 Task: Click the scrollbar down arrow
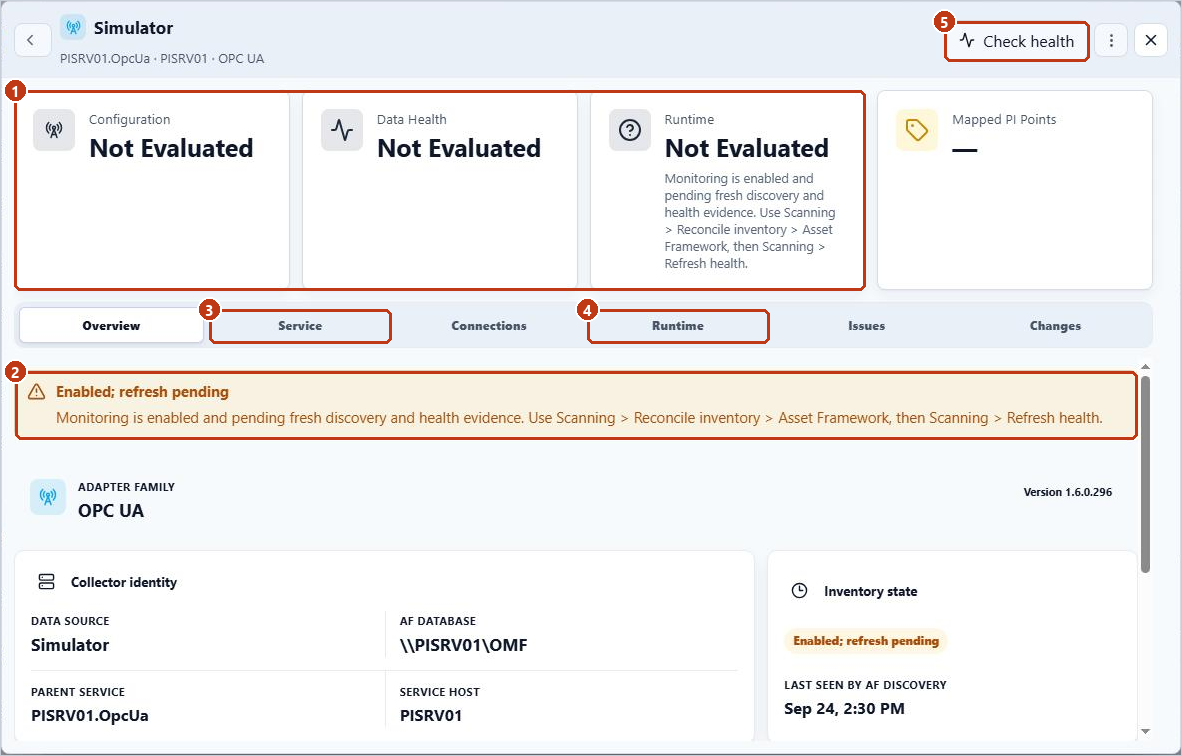click(x=1145, y=731)
